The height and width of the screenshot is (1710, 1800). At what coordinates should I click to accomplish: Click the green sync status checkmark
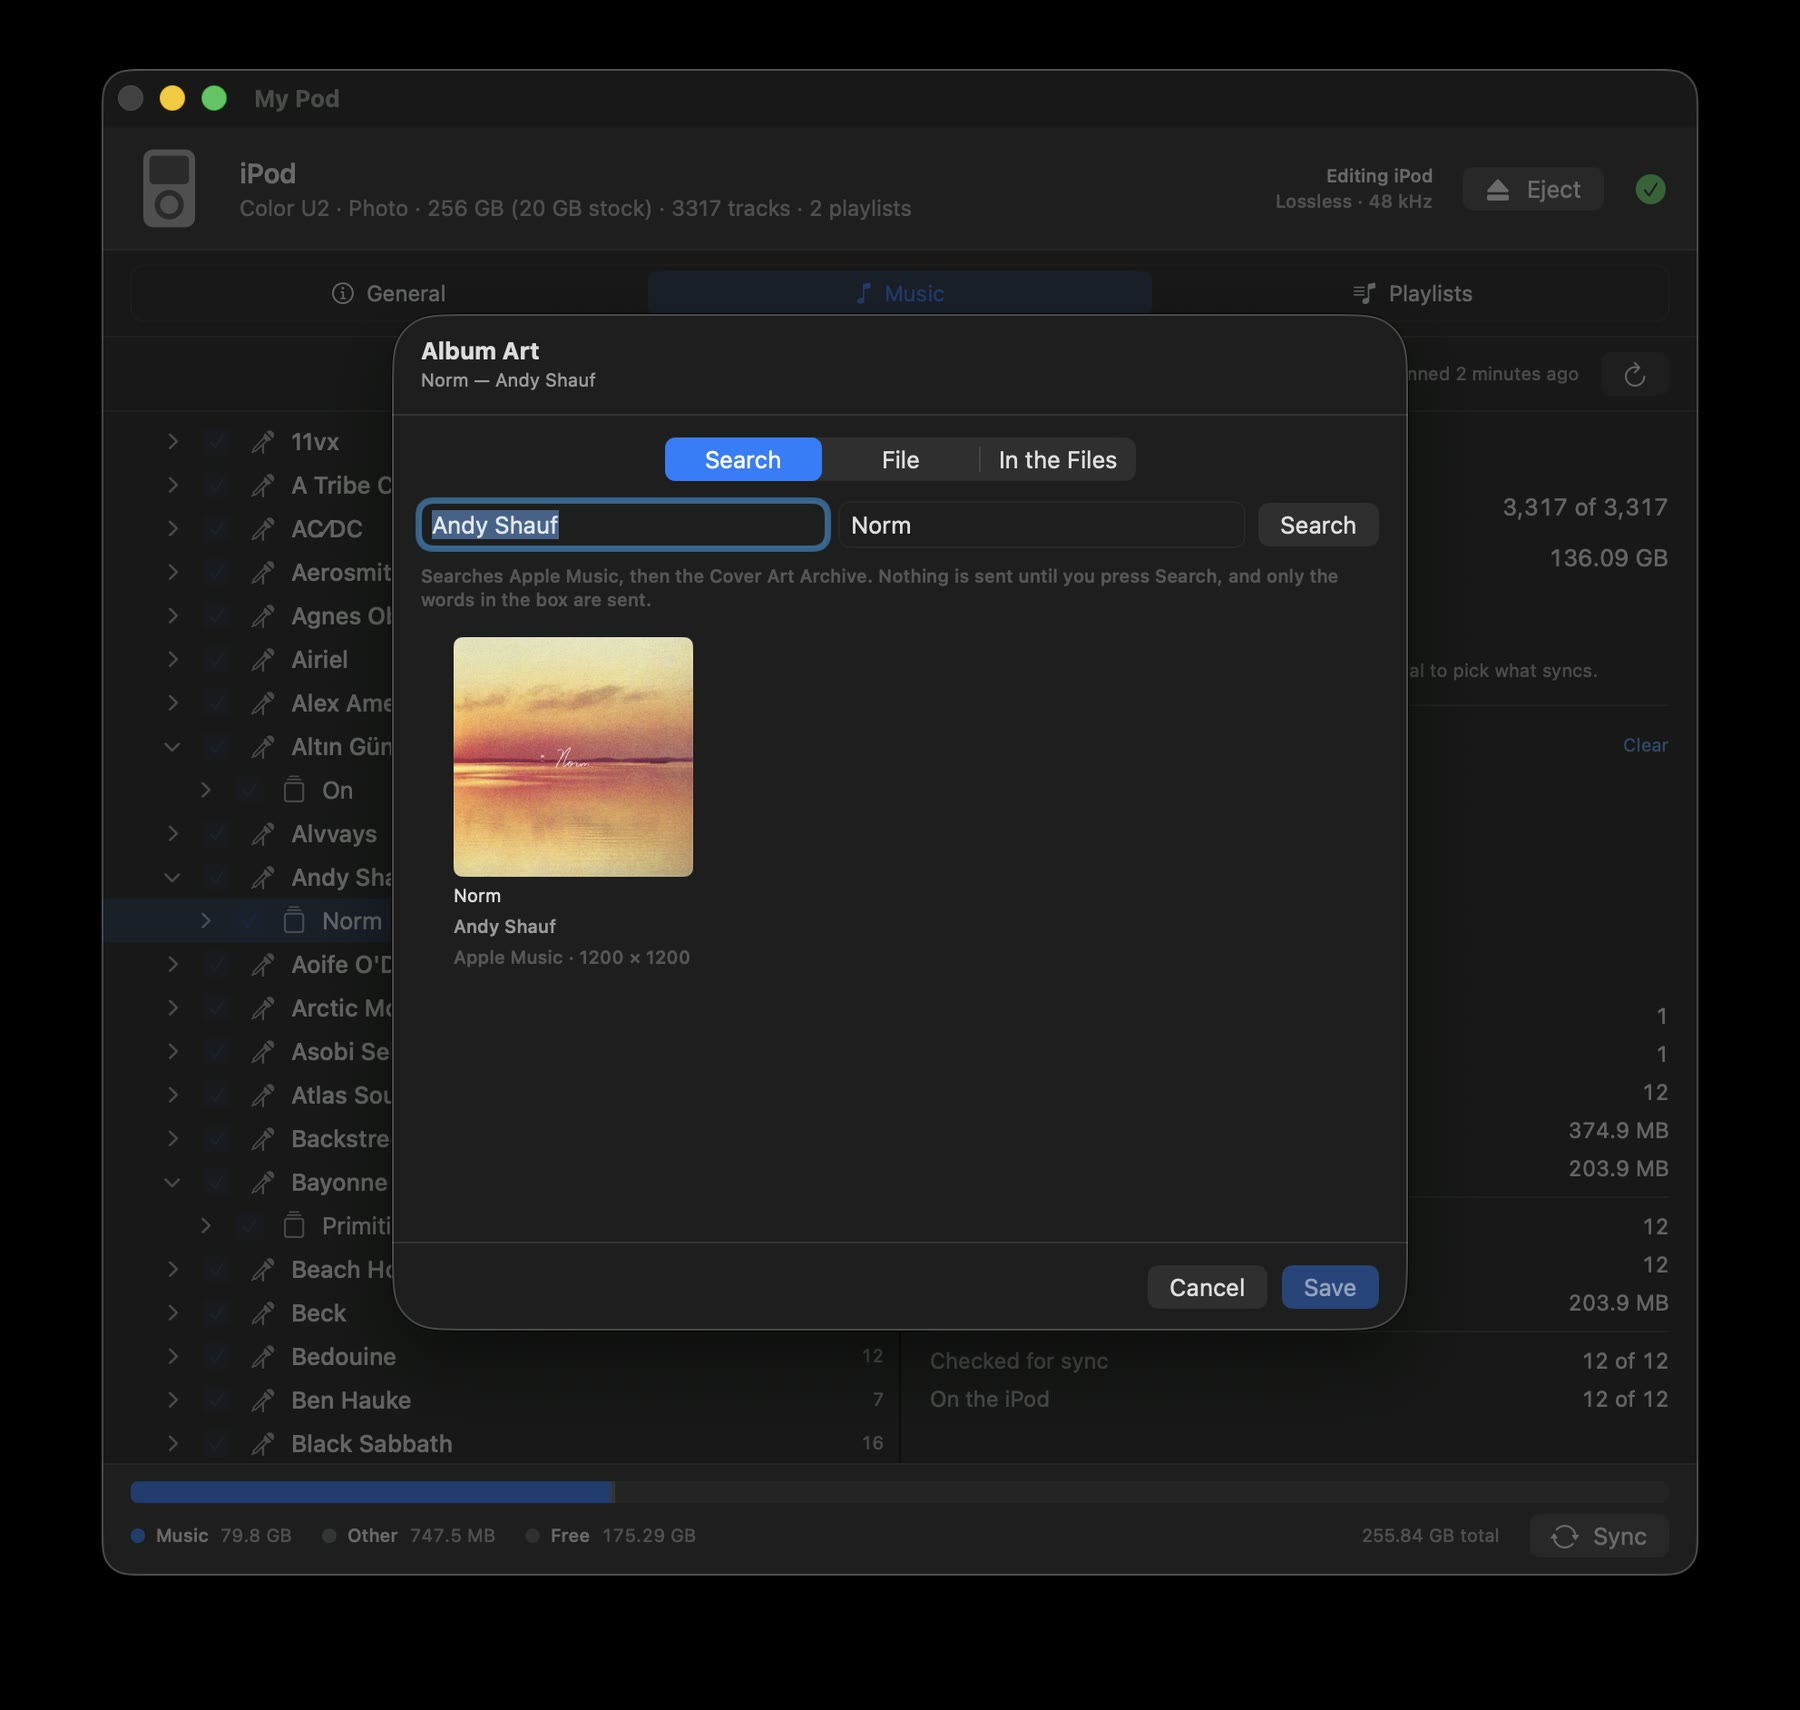coord(1650,189)
